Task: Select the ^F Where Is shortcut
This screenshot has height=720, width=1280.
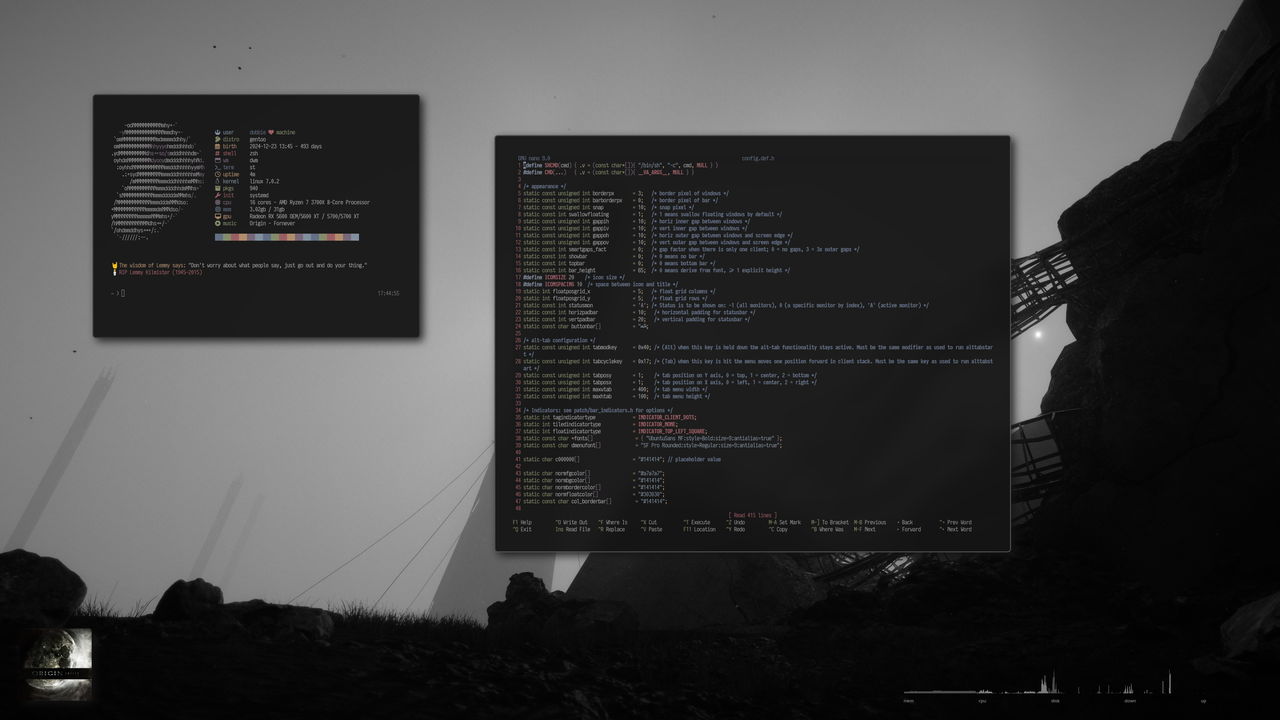Action: point(613,522)
